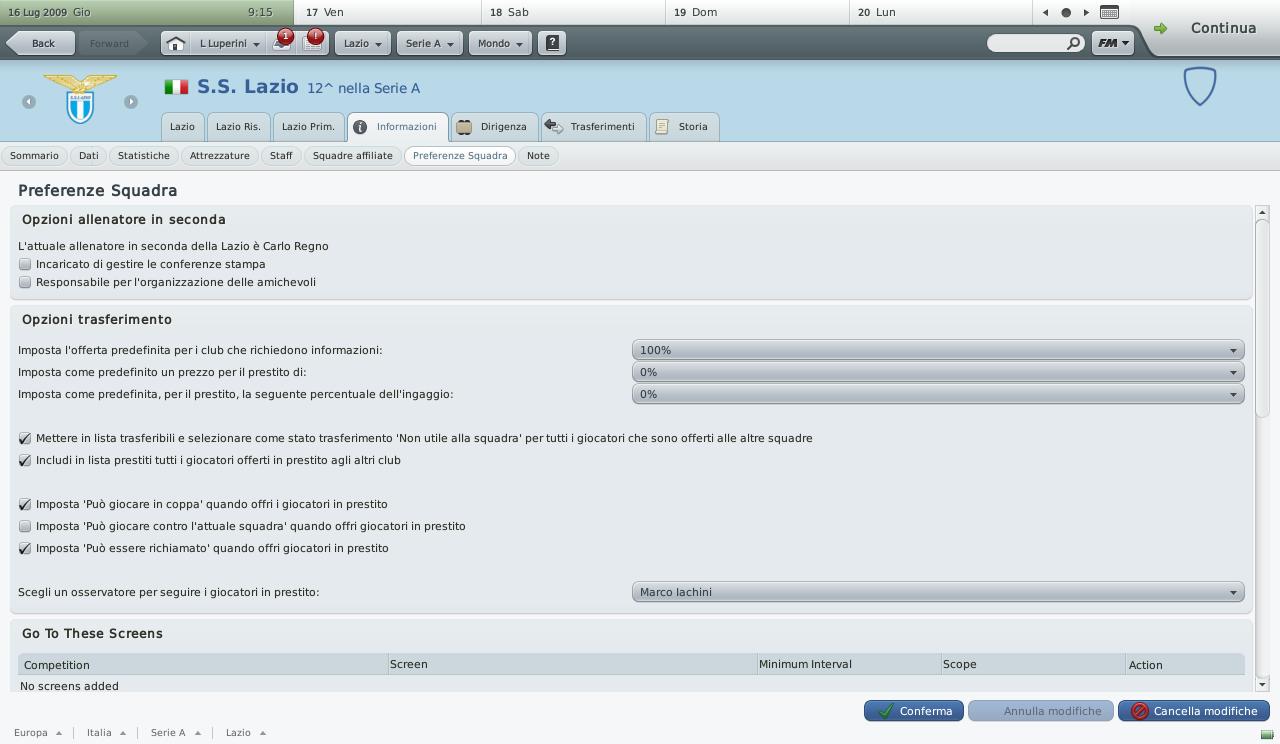Switch to the Lazio Prim. tab
Viewport: 1280px width, 744px height.
(308, 127)
